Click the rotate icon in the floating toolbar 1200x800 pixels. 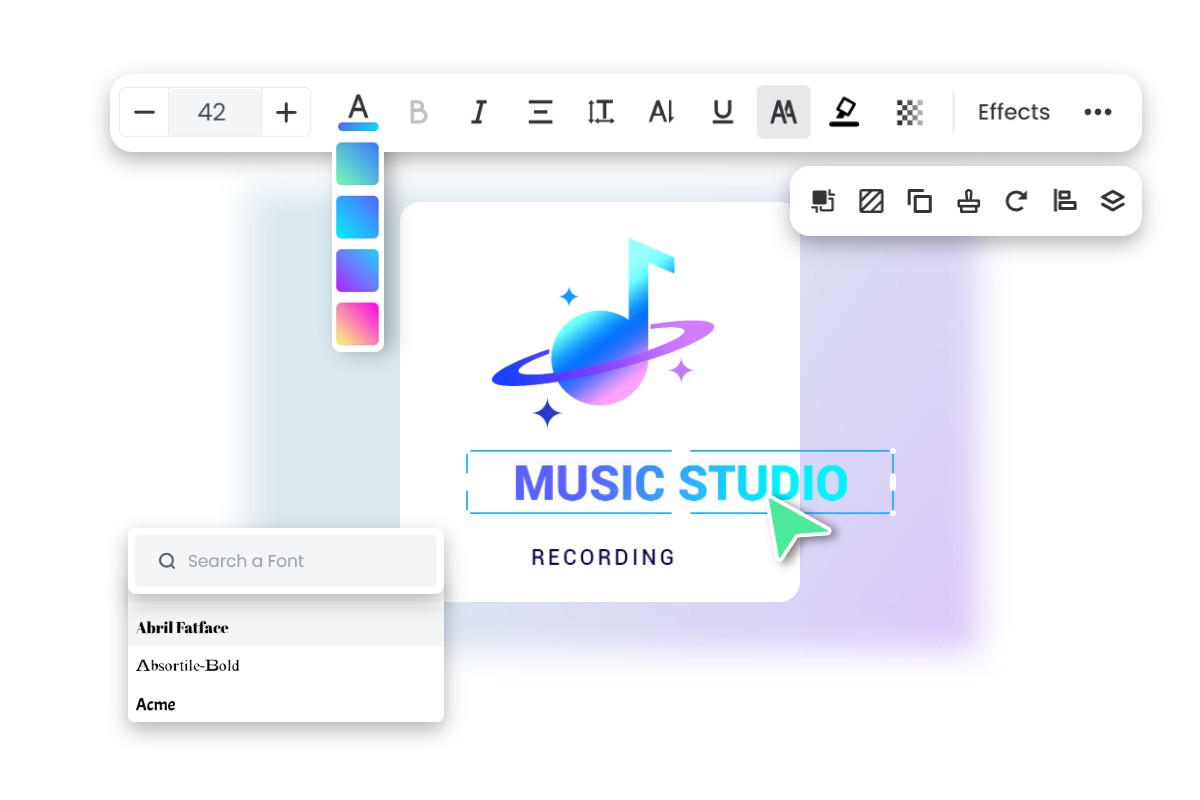pos(1016,200)
